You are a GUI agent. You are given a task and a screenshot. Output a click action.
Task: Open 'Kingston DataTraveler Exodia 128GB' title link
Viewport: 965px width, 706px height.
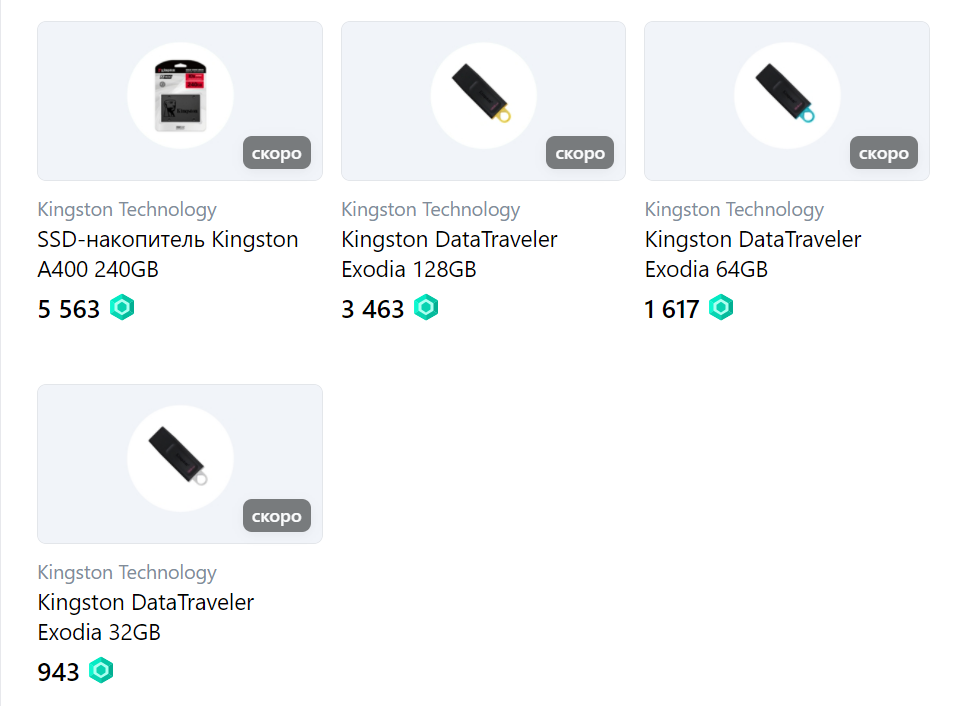[x=449, y=254]
